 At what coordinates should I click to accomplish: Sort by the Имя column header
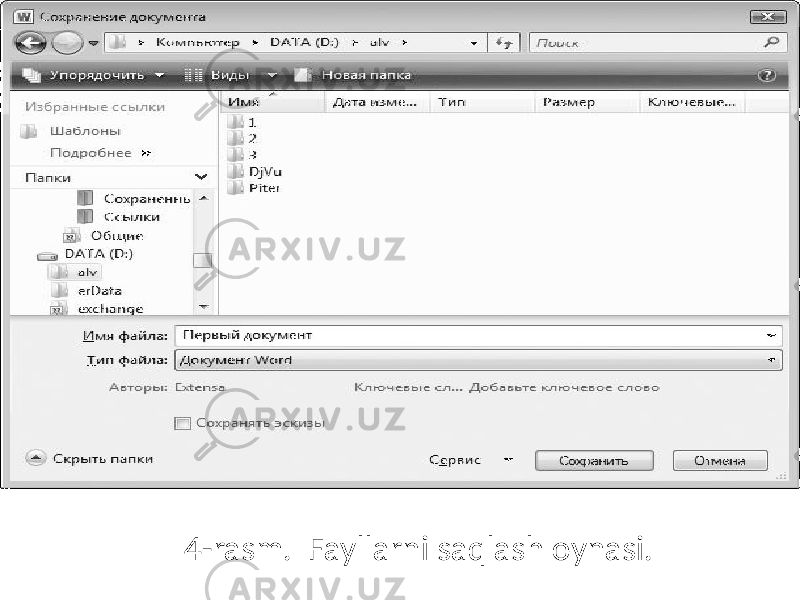coord(272,102)
